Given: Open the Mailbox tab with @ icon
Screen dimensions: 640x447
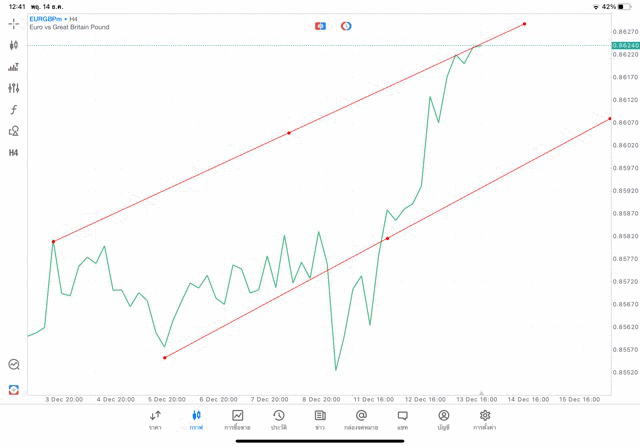Looking at the screenshot, I should pyautogui.click(x=361, y=419).
